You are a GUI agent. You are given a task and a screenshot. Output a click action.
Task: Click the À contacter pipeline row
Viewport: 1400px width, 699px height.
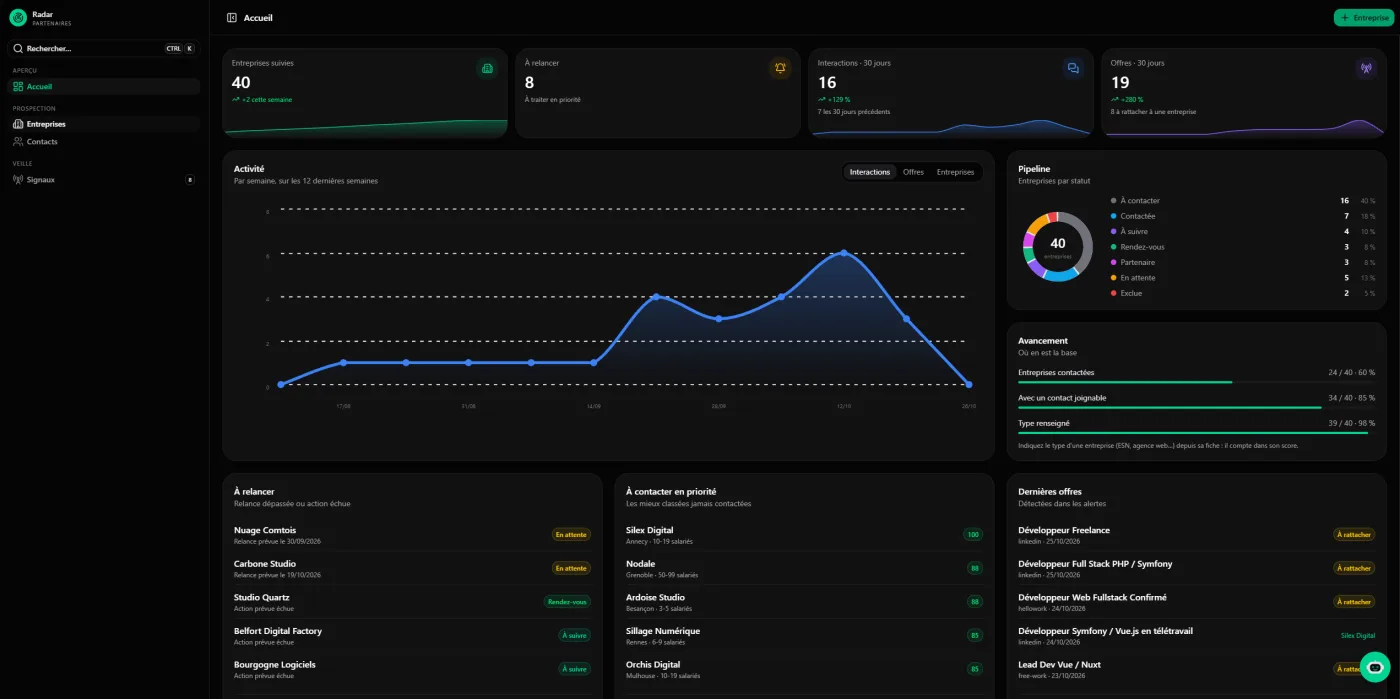point(1243,201)
